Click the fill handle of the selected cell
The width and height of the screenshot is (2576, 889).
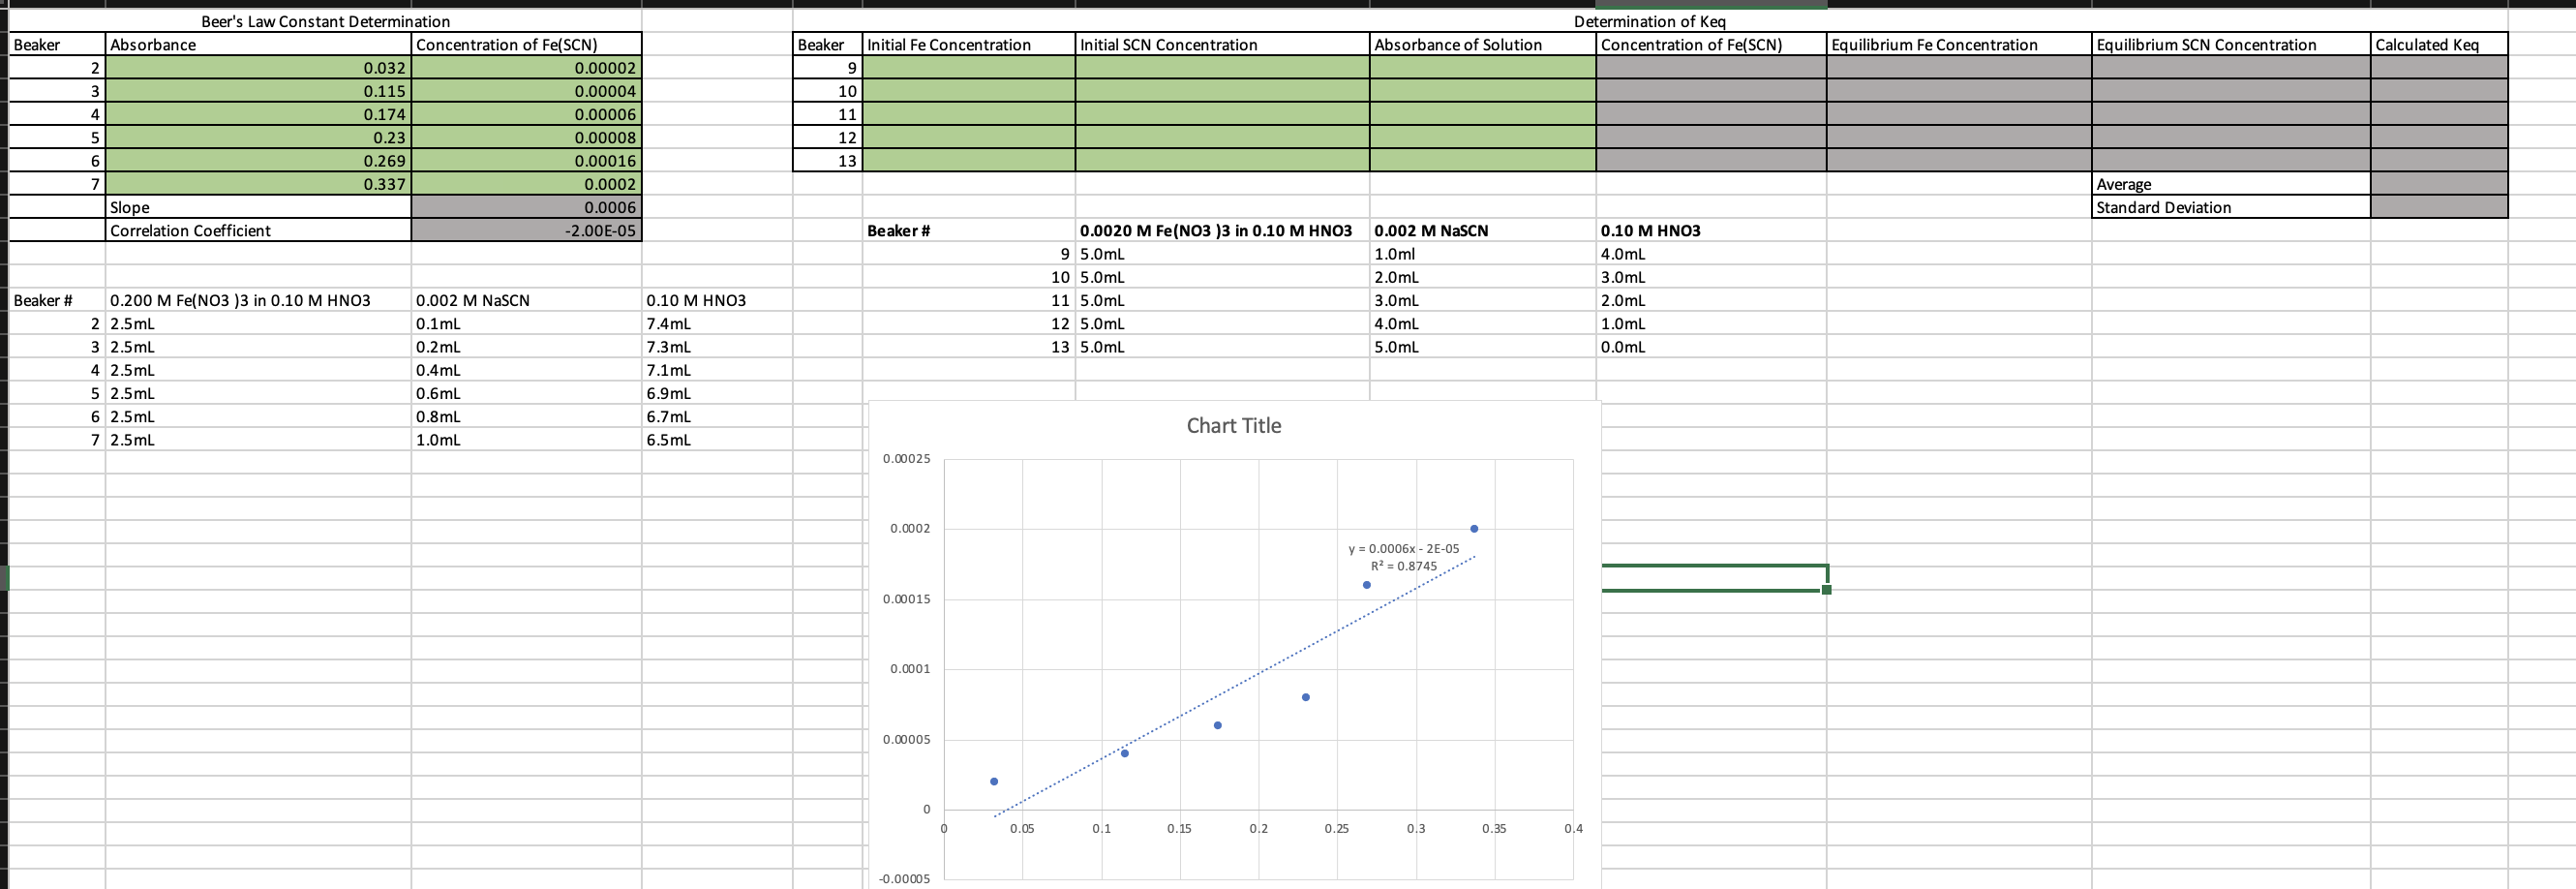[x=1826, y=590]
